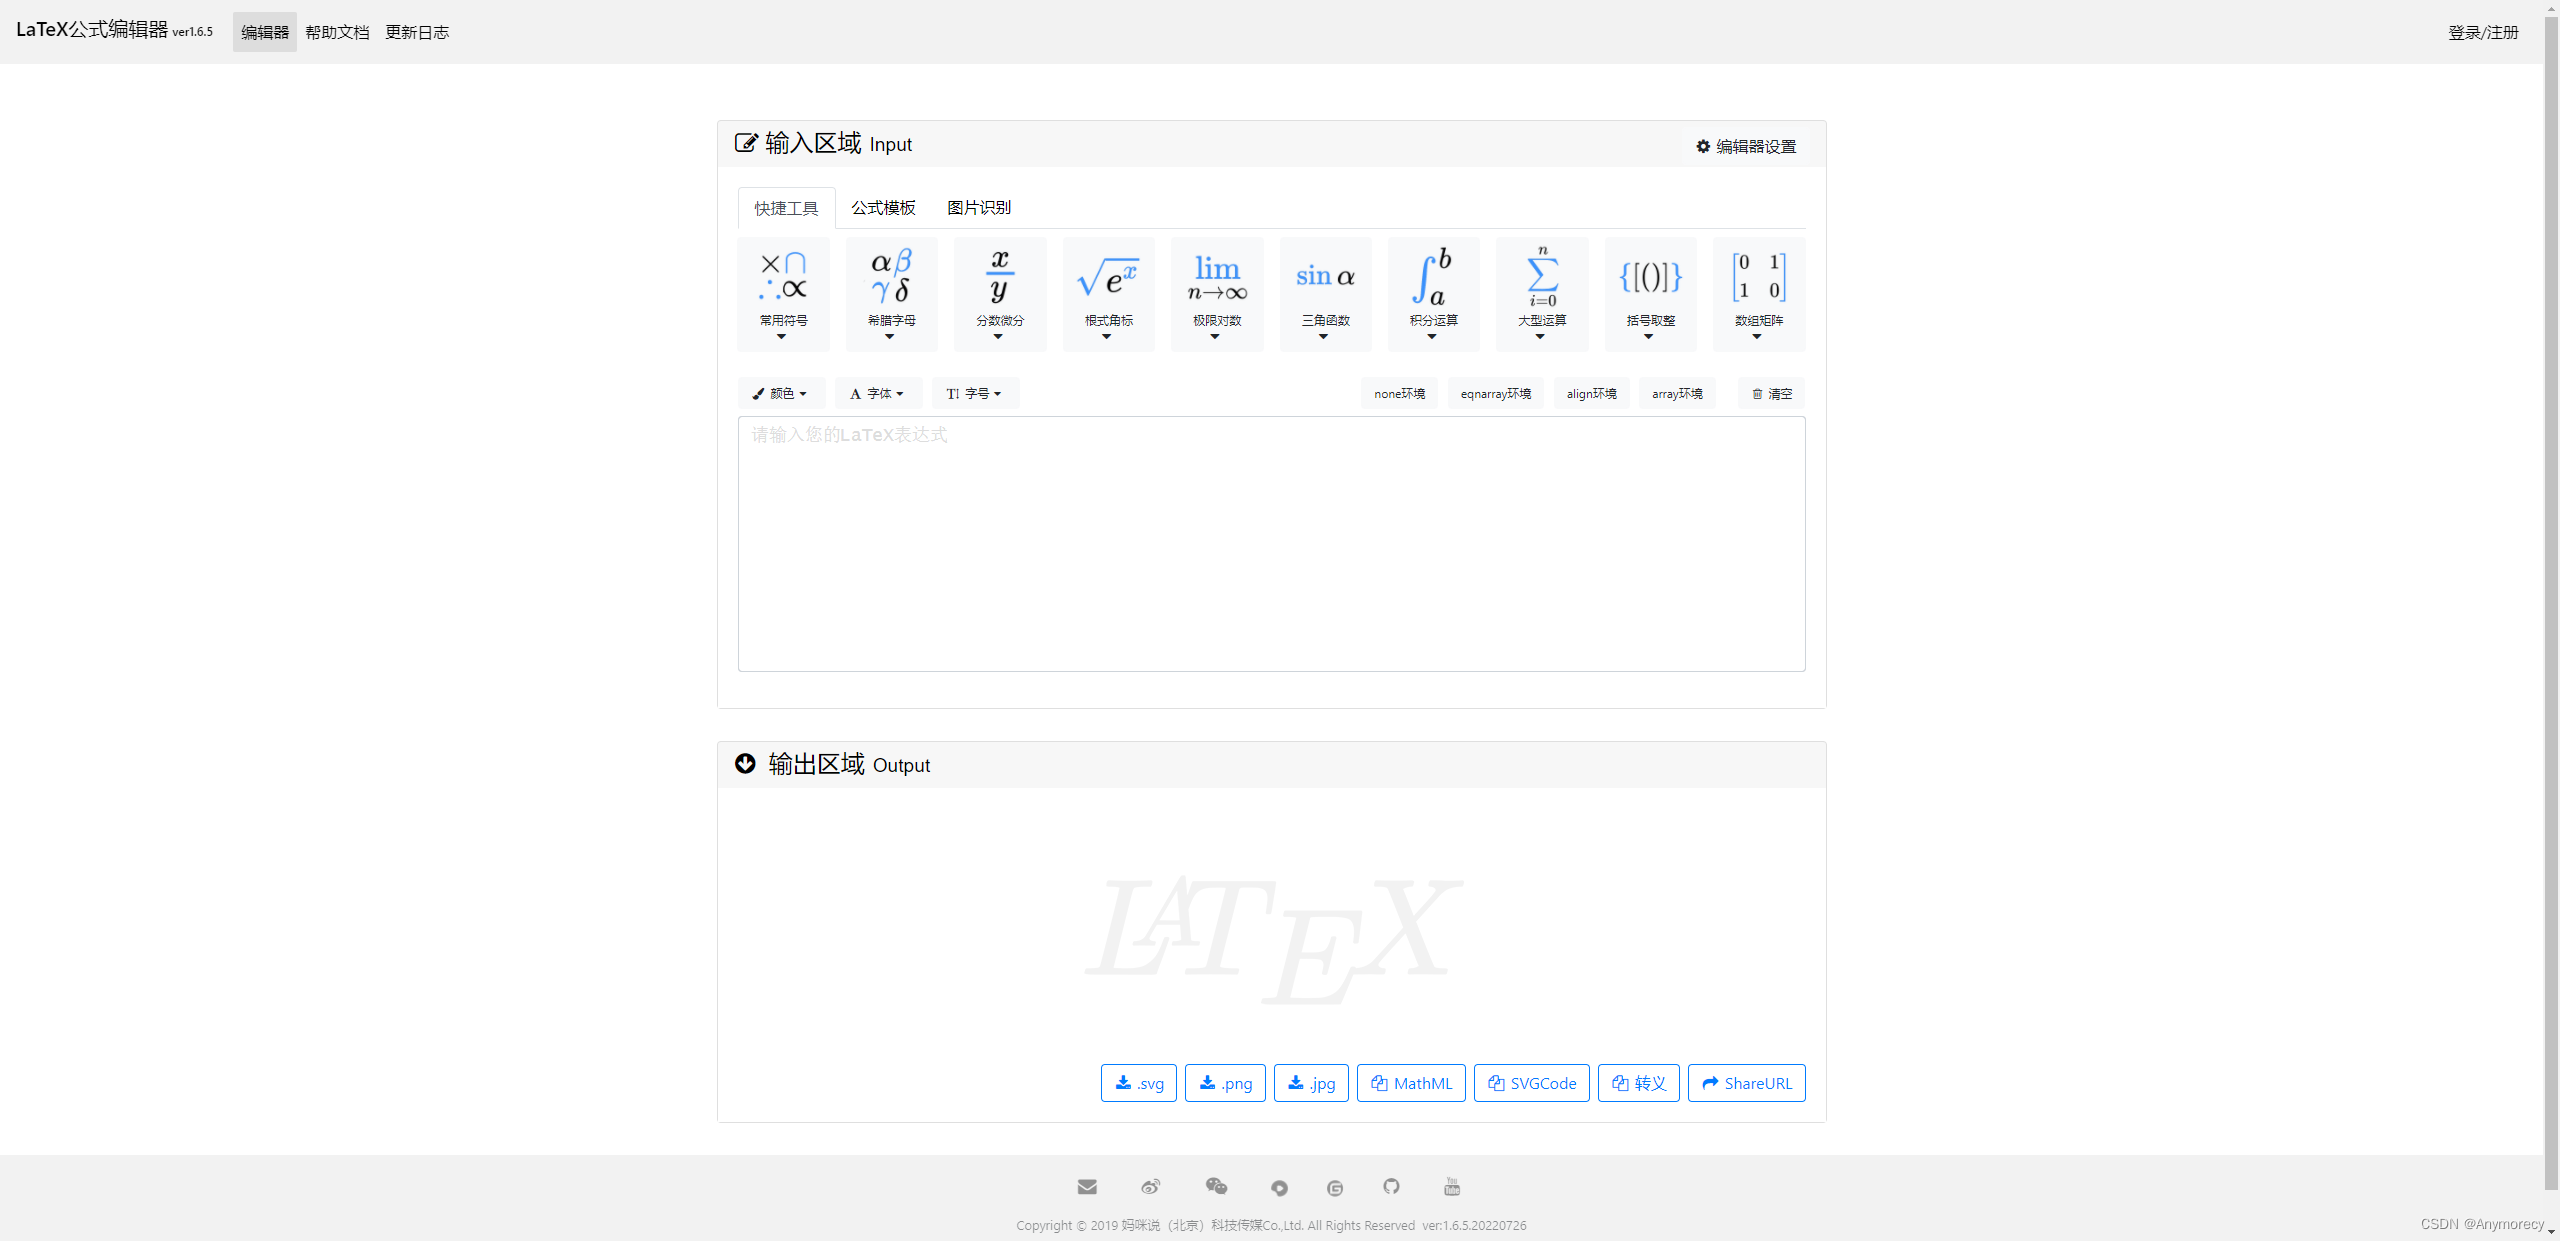The image size is (2560, 1241).
Task: Click the 转义 escape copy button
Action: point(1639,1083)
